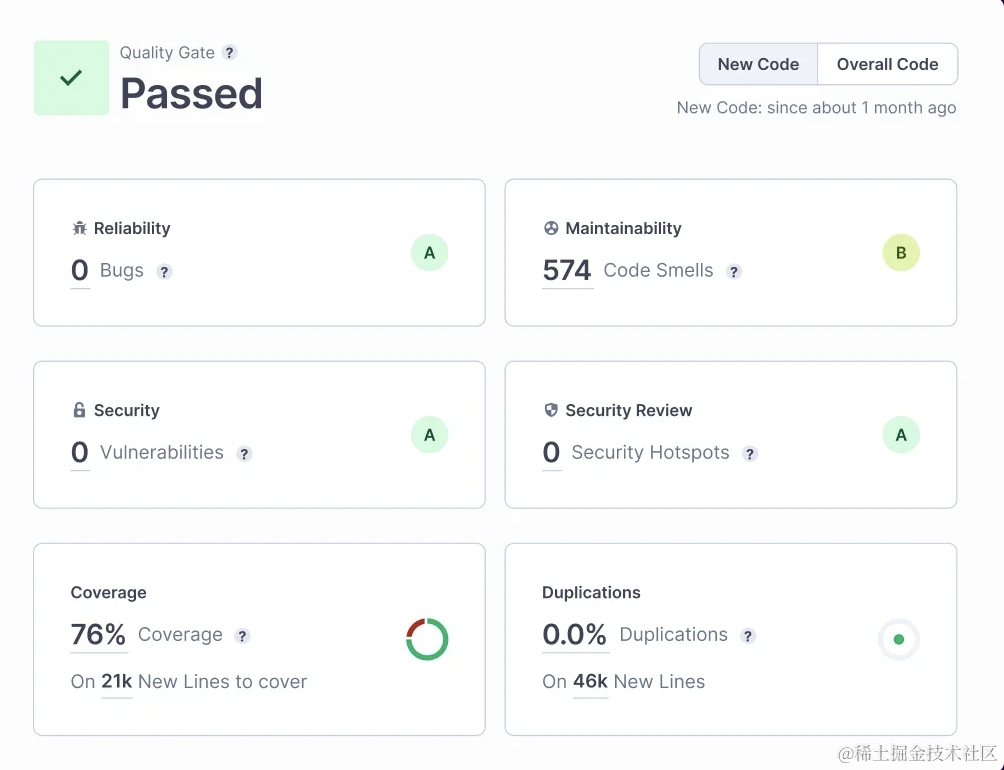
Task: Click the help icon next to Vulnerabilities
Action: click(x=244, y=453)
